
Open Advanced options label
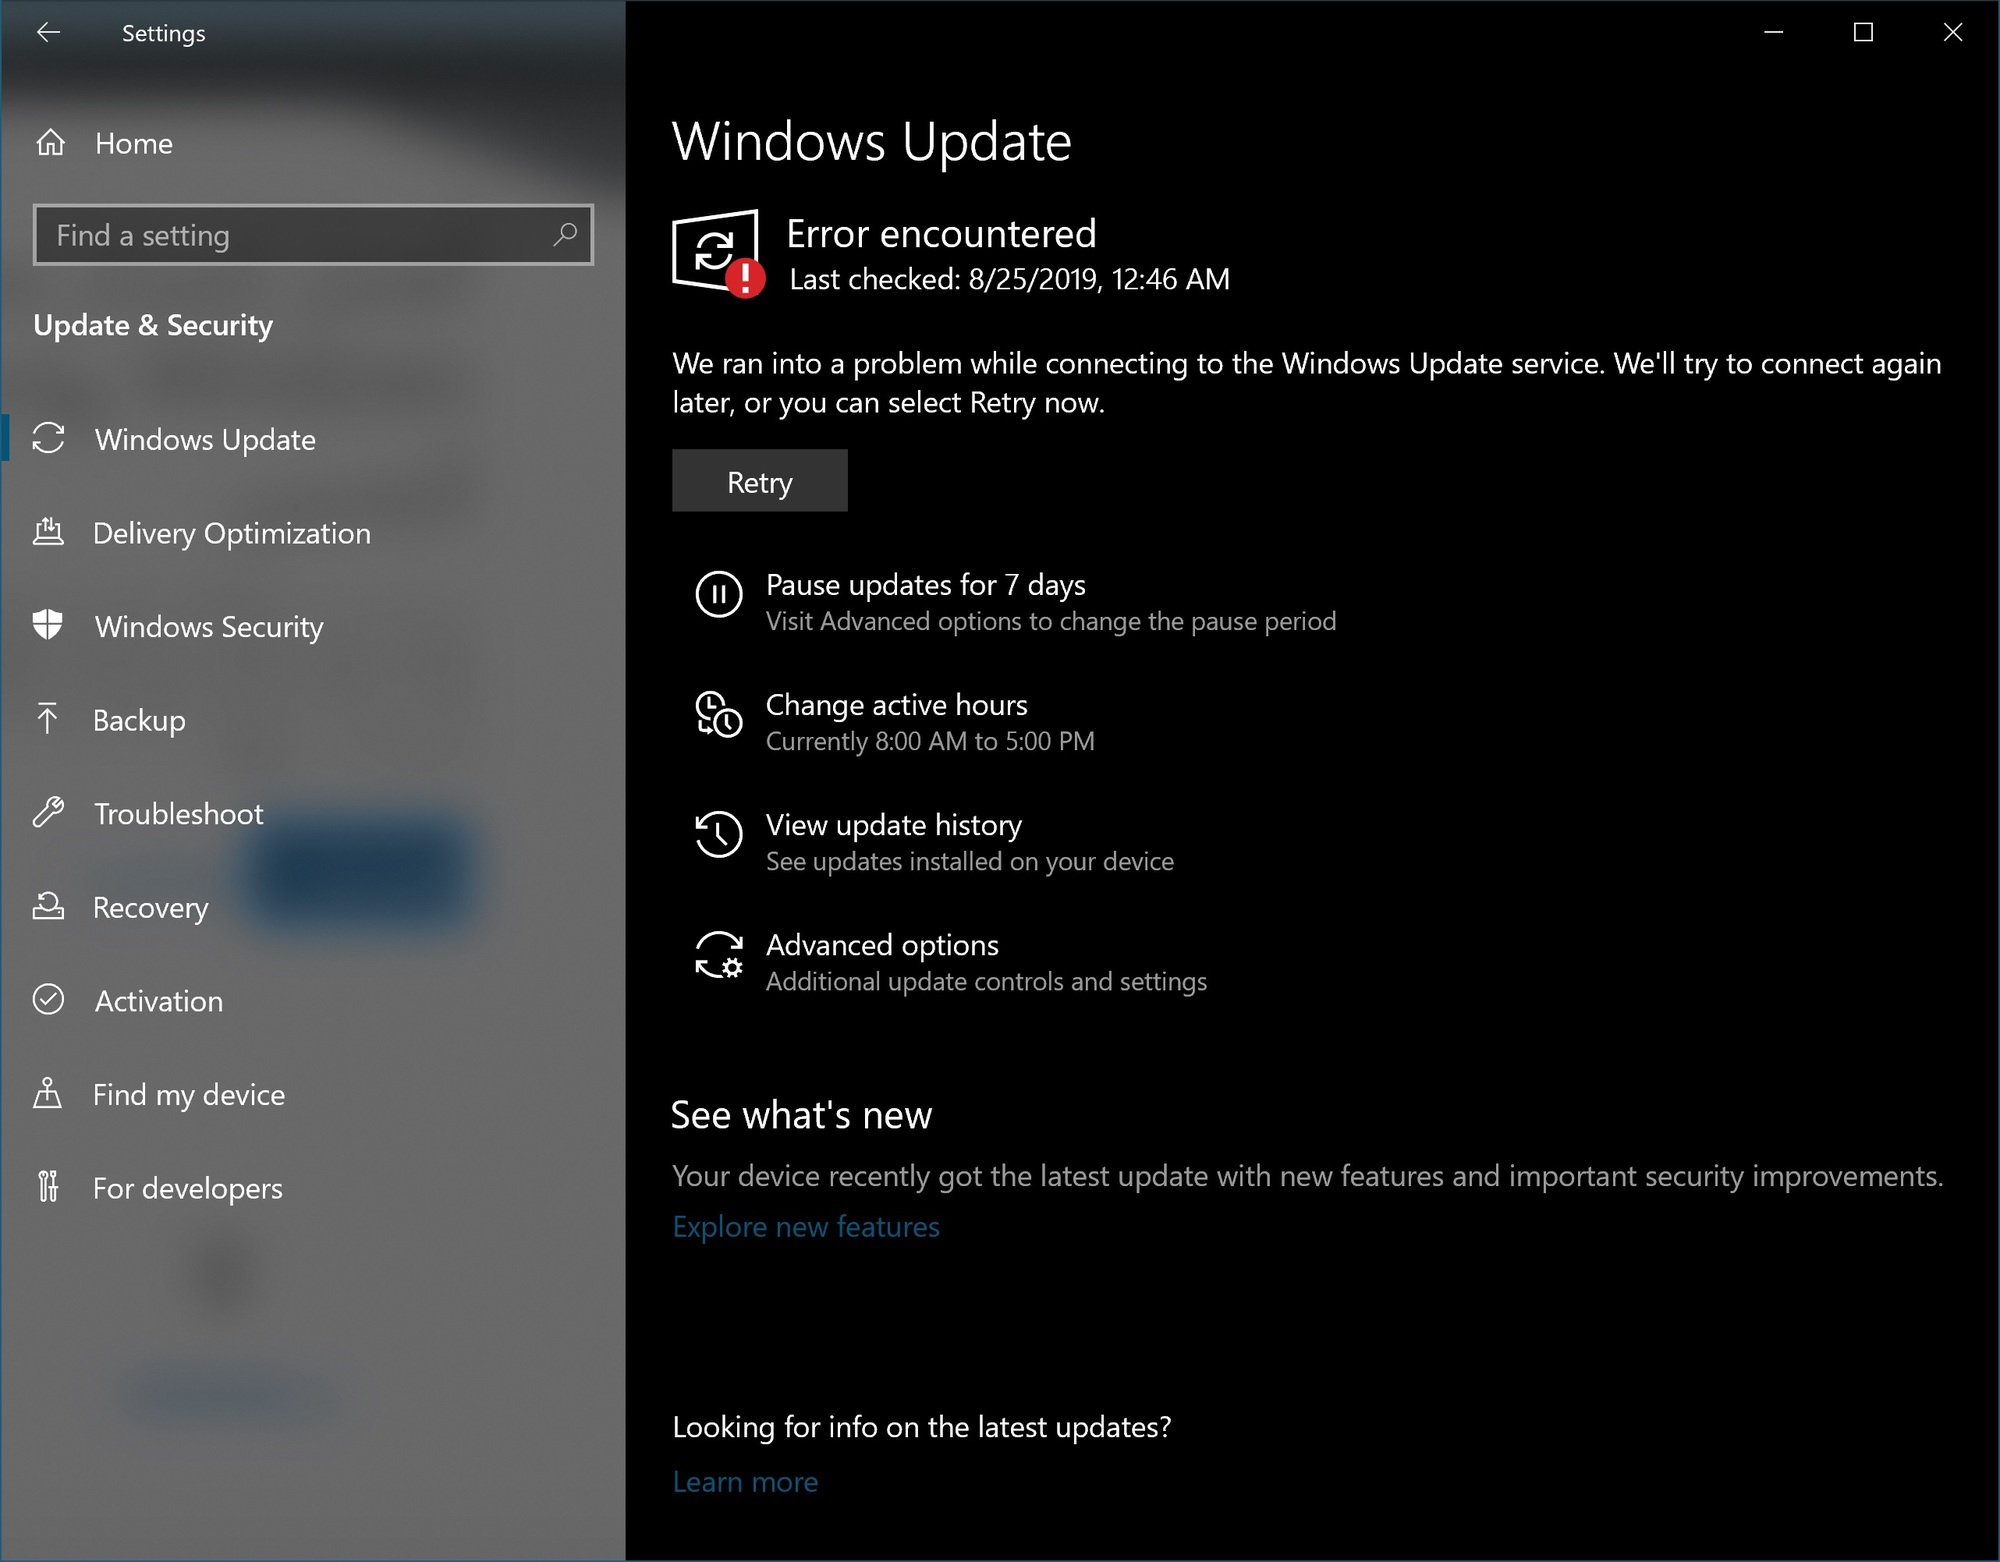(882, 945)
